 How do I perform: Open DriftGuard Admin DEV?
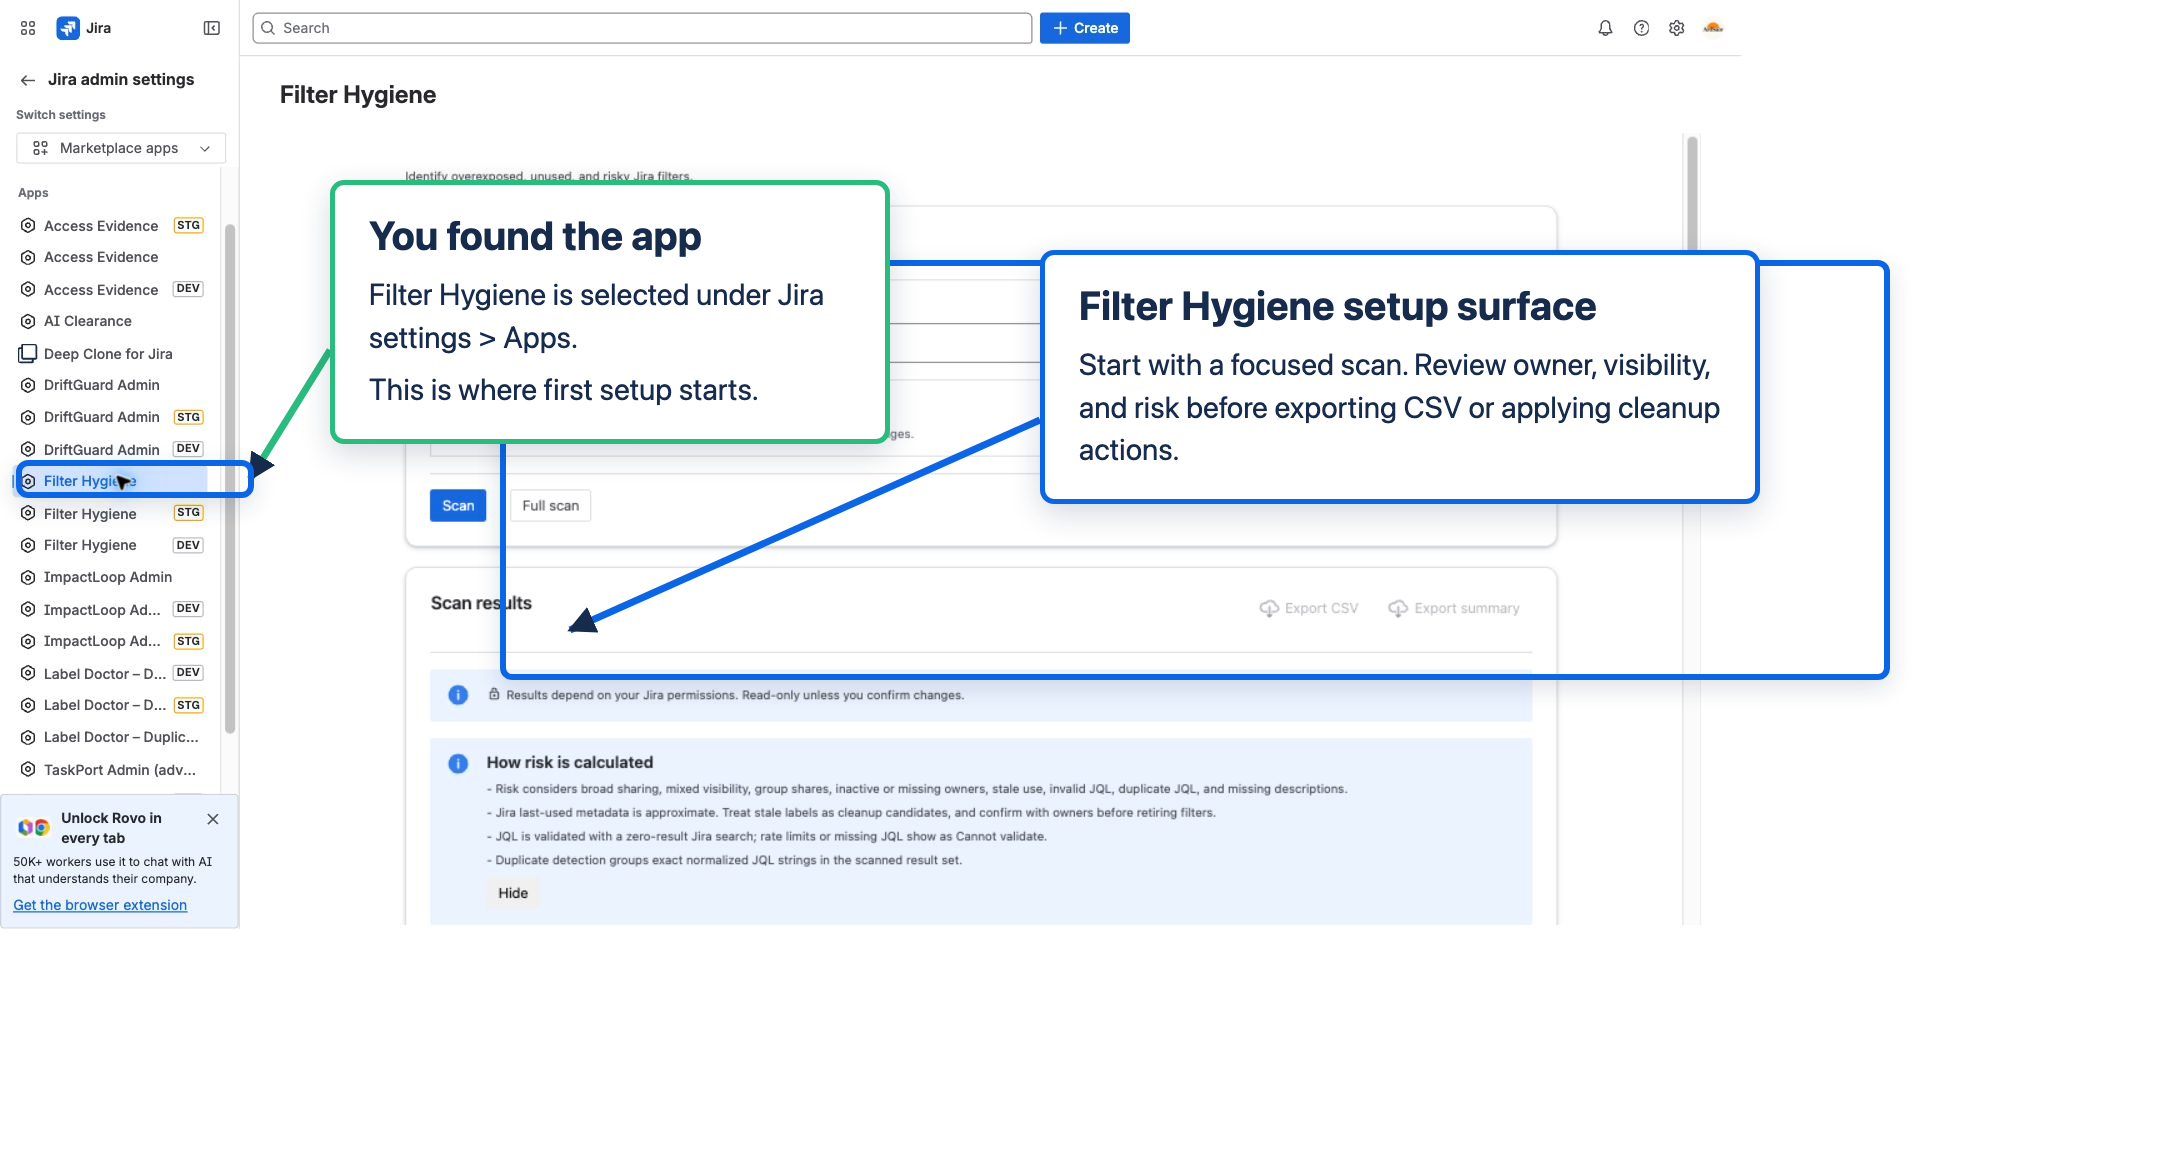point(112,449)
